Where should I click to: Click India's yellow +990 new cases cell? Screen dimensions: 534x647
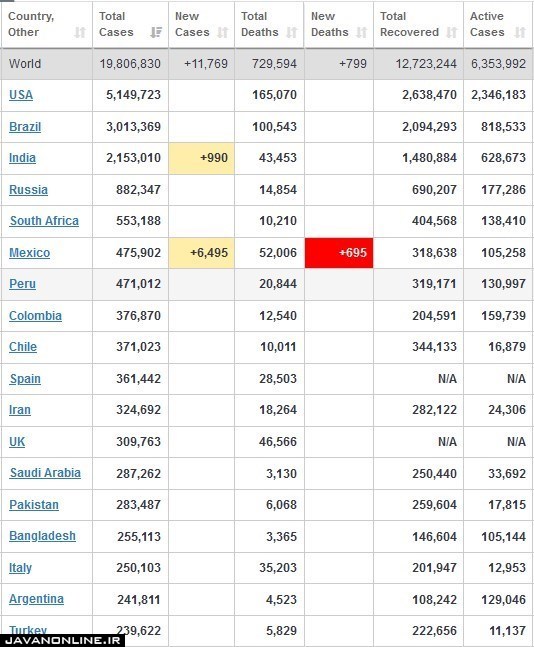coord(201,158)
